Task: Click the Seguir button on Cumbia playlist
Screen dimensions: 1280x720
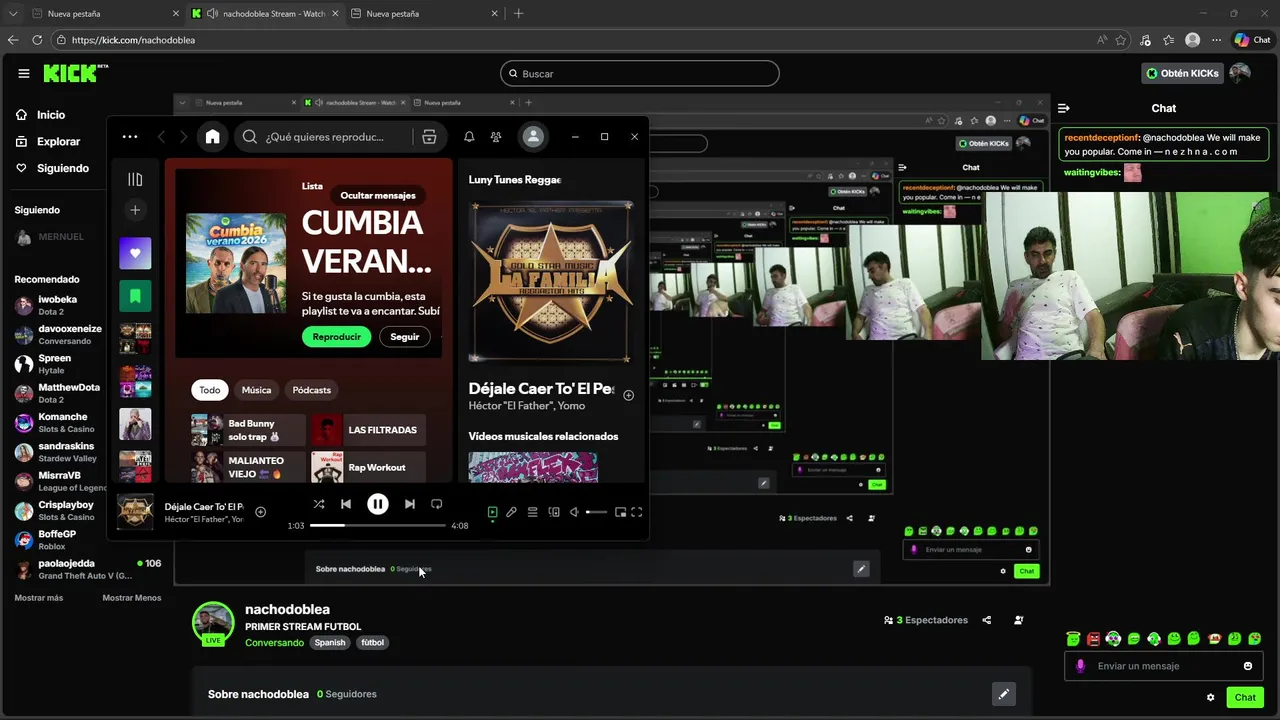Action: coord(405,337)
